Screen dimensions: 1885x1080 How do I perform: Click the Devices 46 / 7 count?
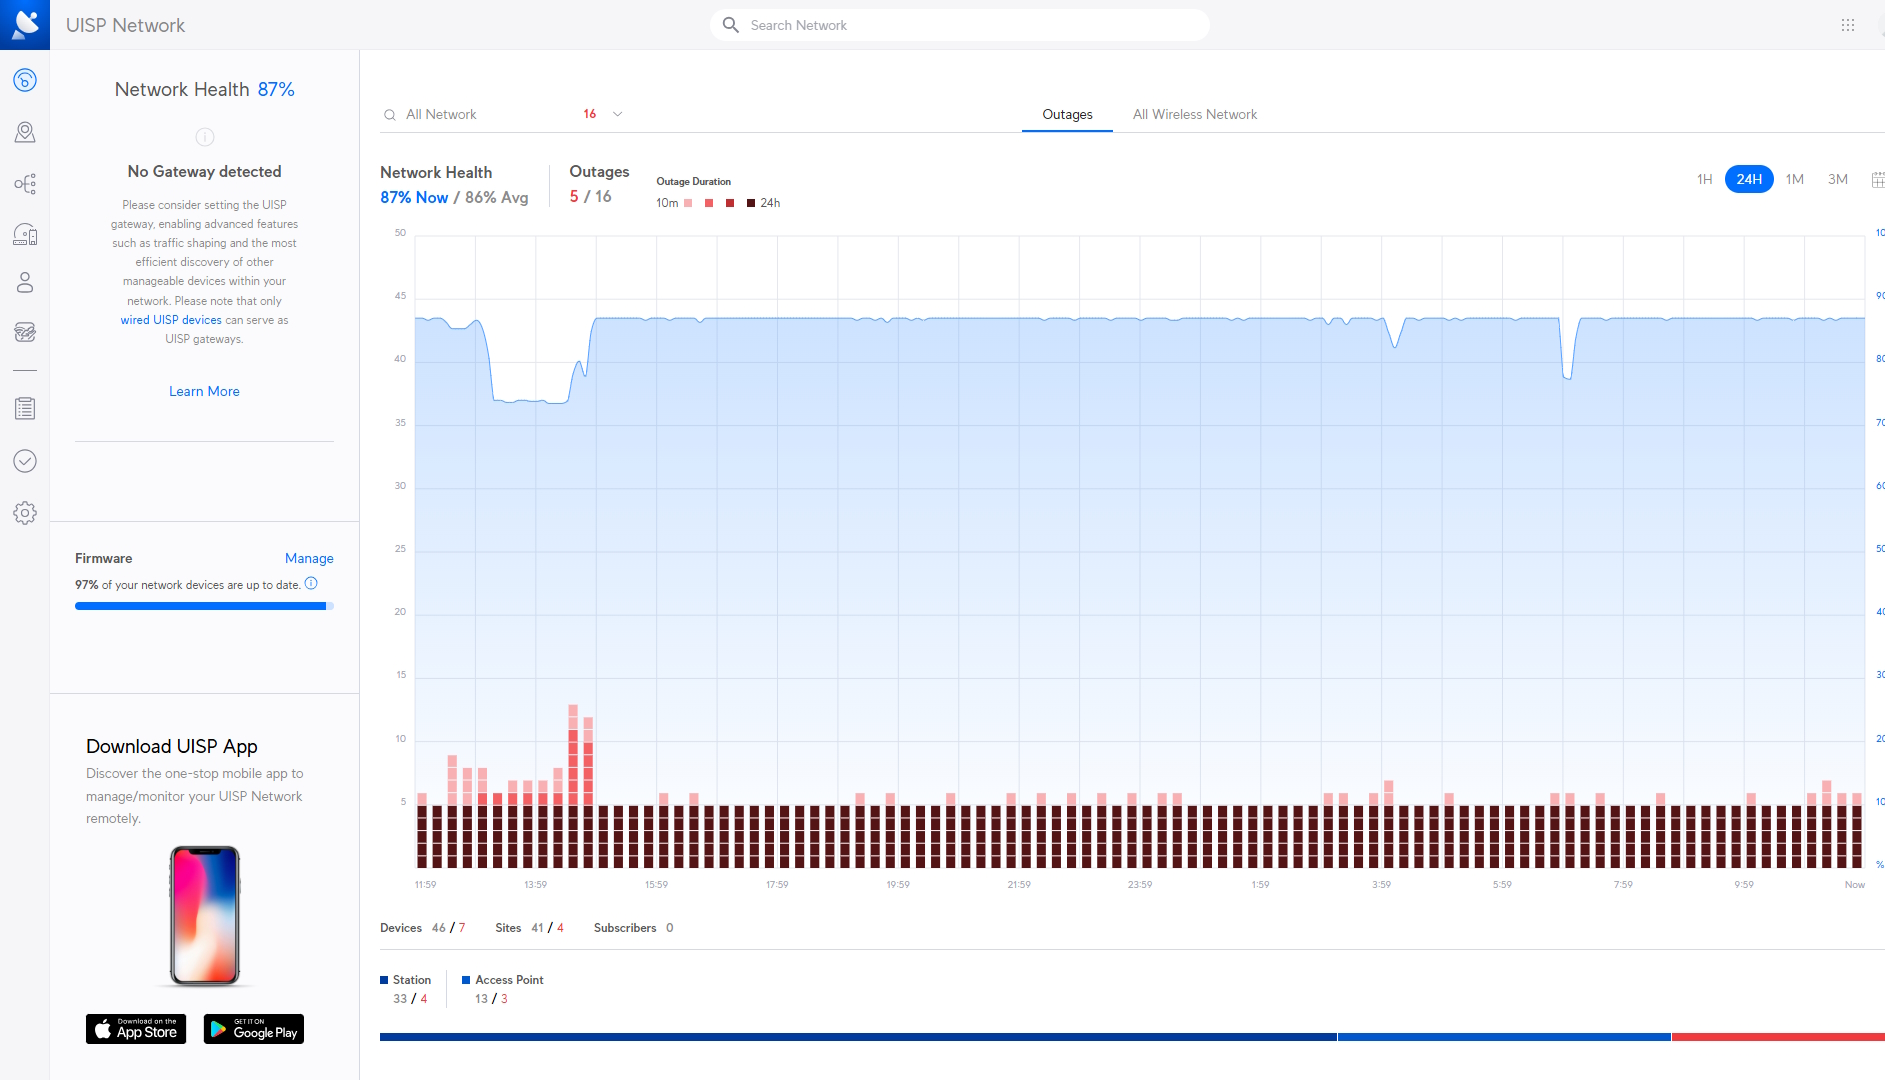pos(422,928)
